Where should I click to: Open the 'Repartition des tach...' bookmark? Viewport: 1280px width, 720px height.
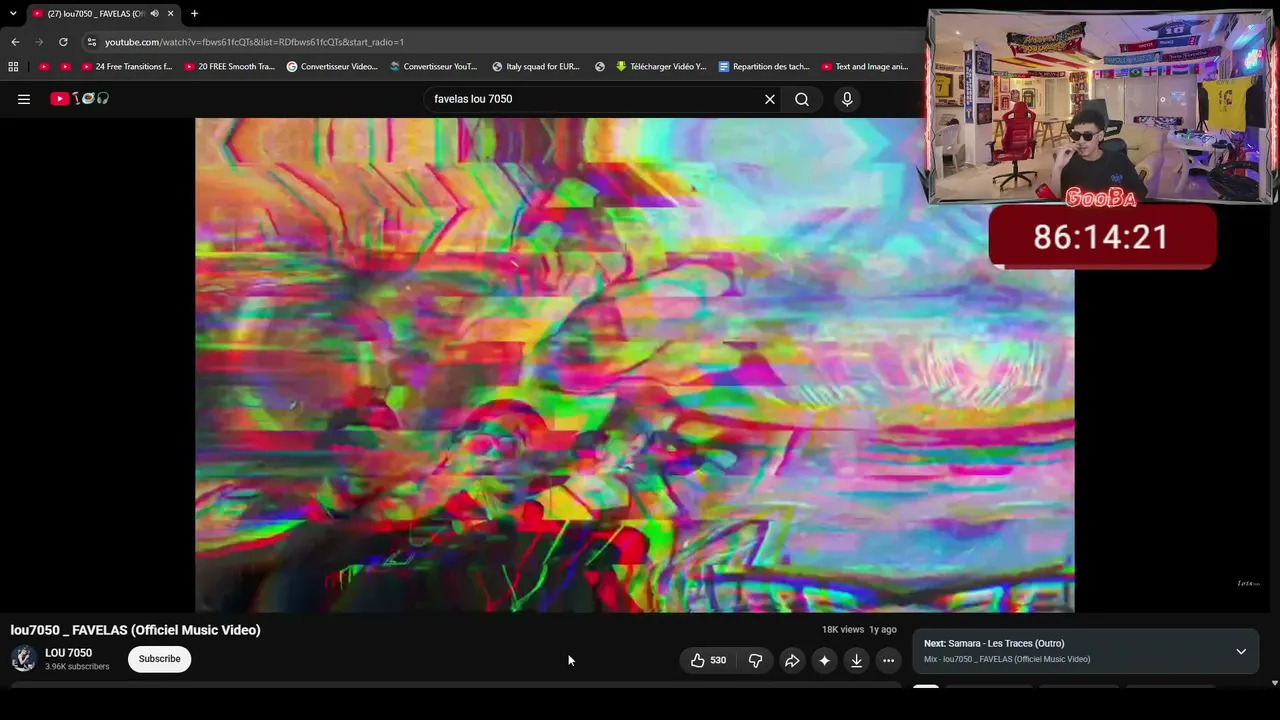pos(764,67)
